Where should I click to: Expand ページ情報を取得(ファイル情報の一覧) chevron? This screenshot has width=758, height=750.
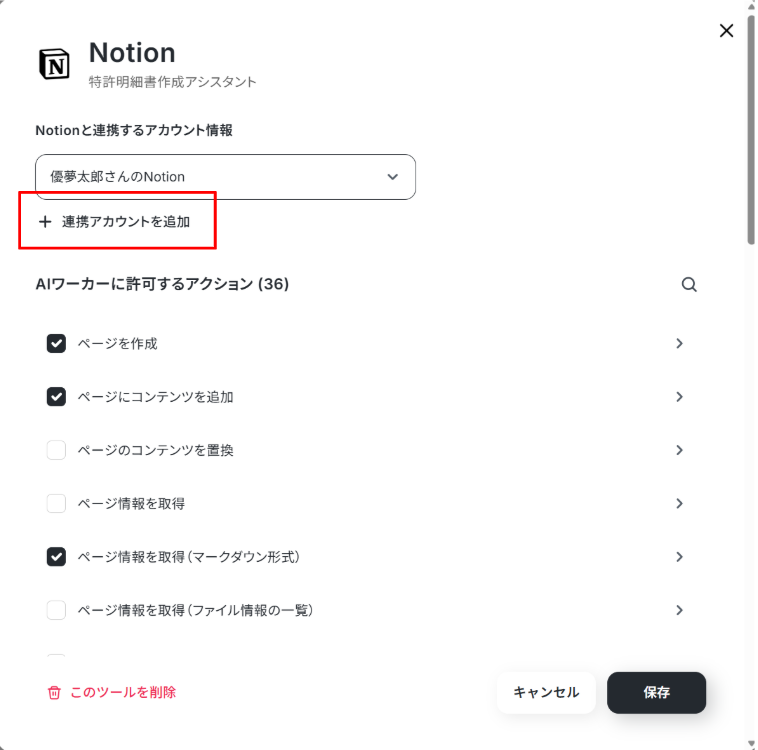point(679,610)
